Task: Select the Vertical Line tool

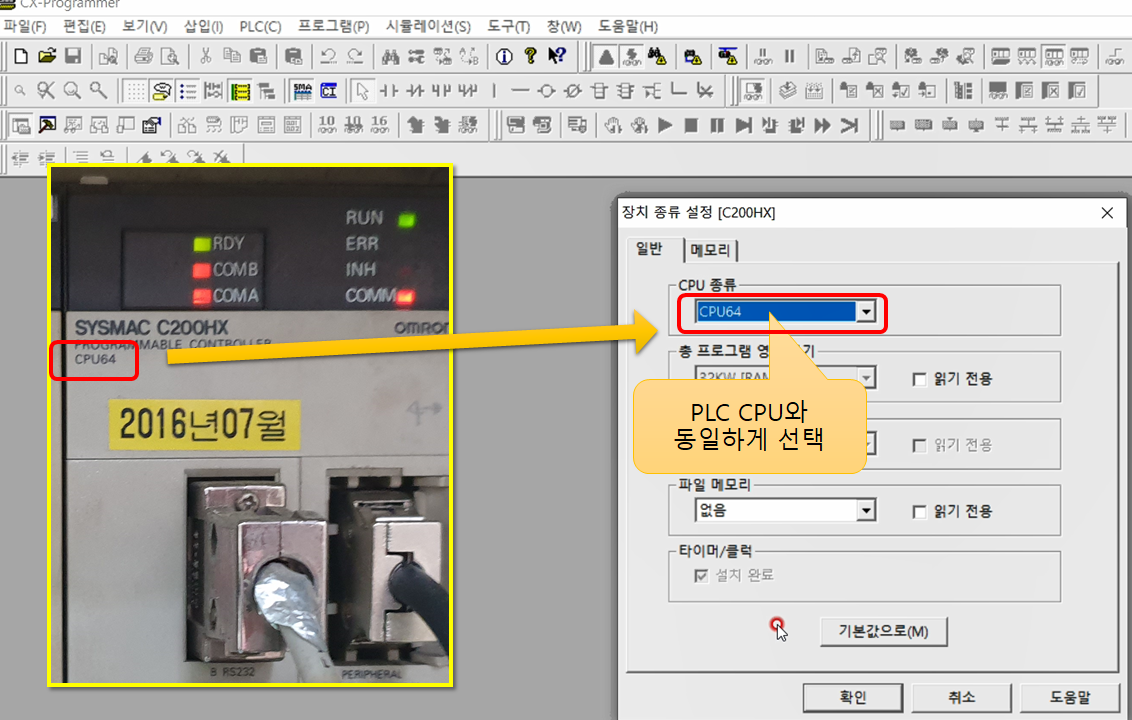Action: click(494, 91)
